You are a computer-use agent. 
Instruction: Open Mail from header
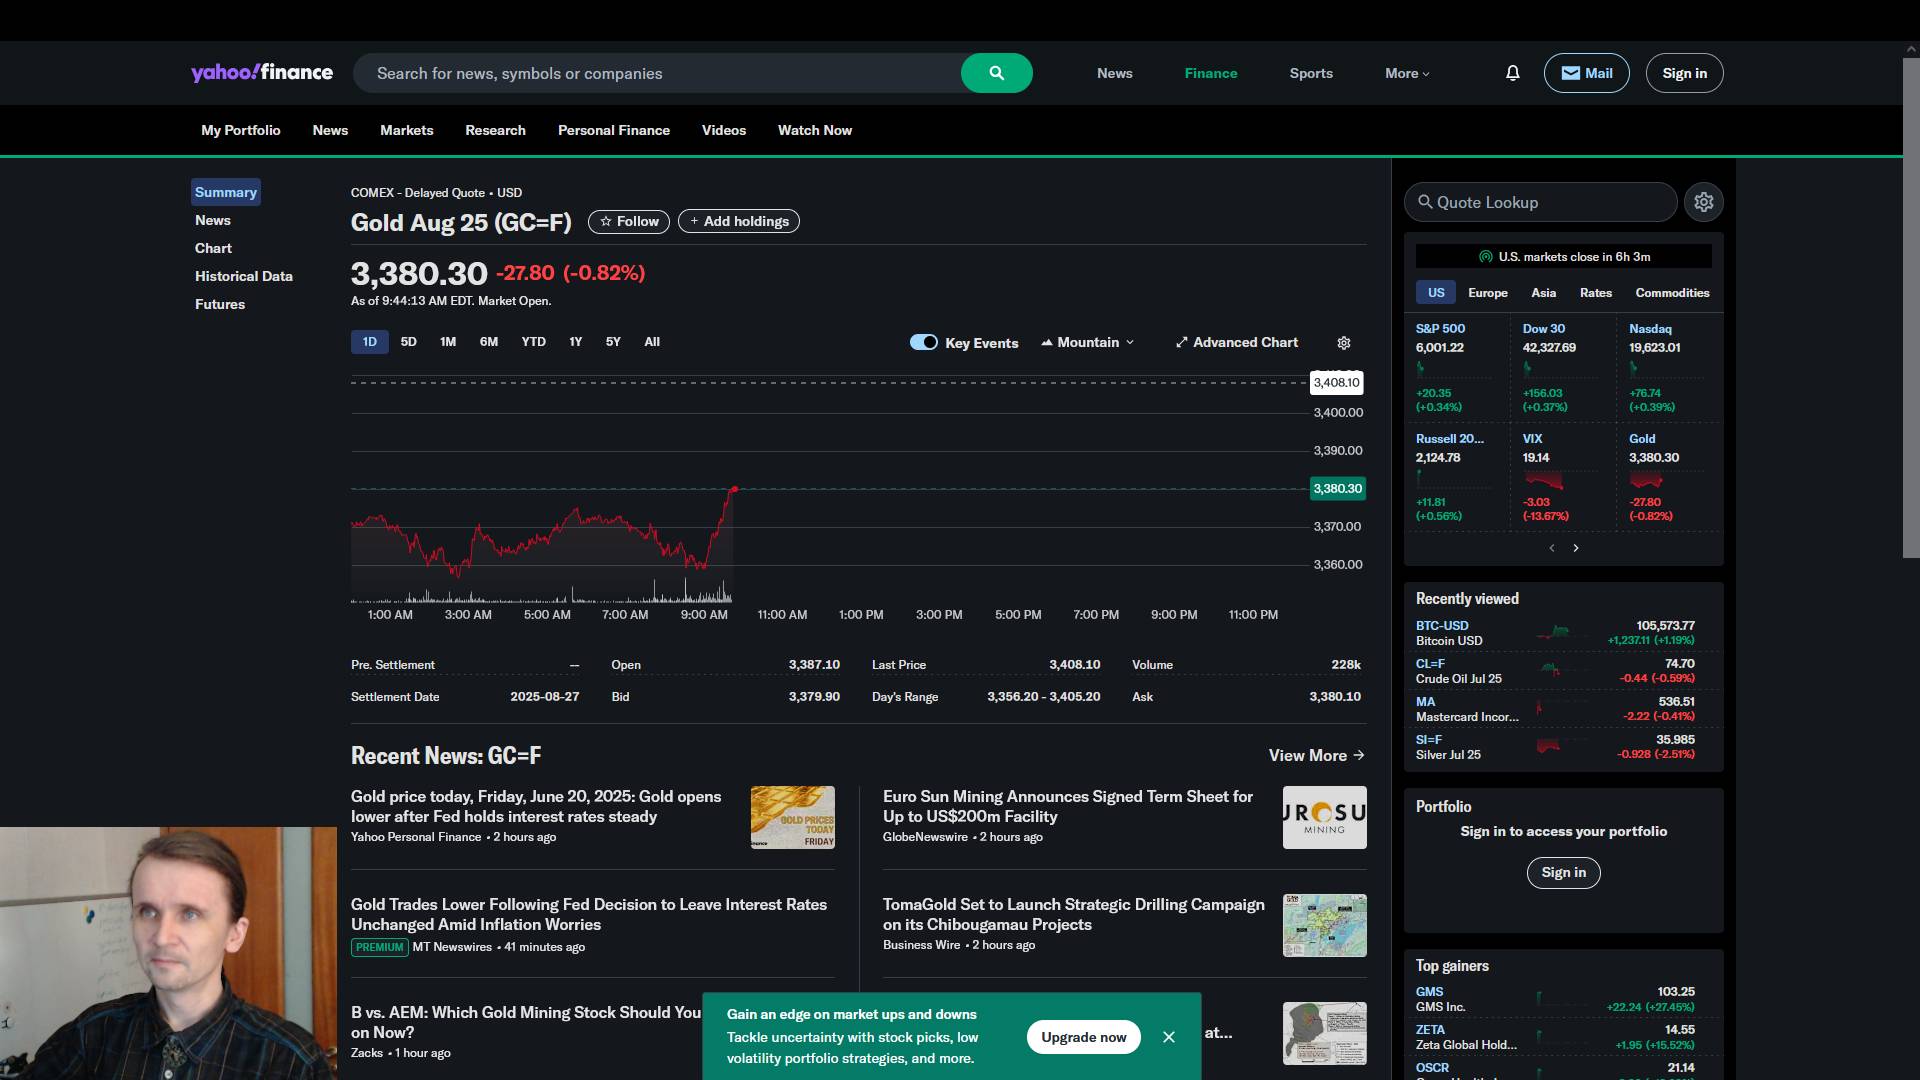(x=1586, y=73)
